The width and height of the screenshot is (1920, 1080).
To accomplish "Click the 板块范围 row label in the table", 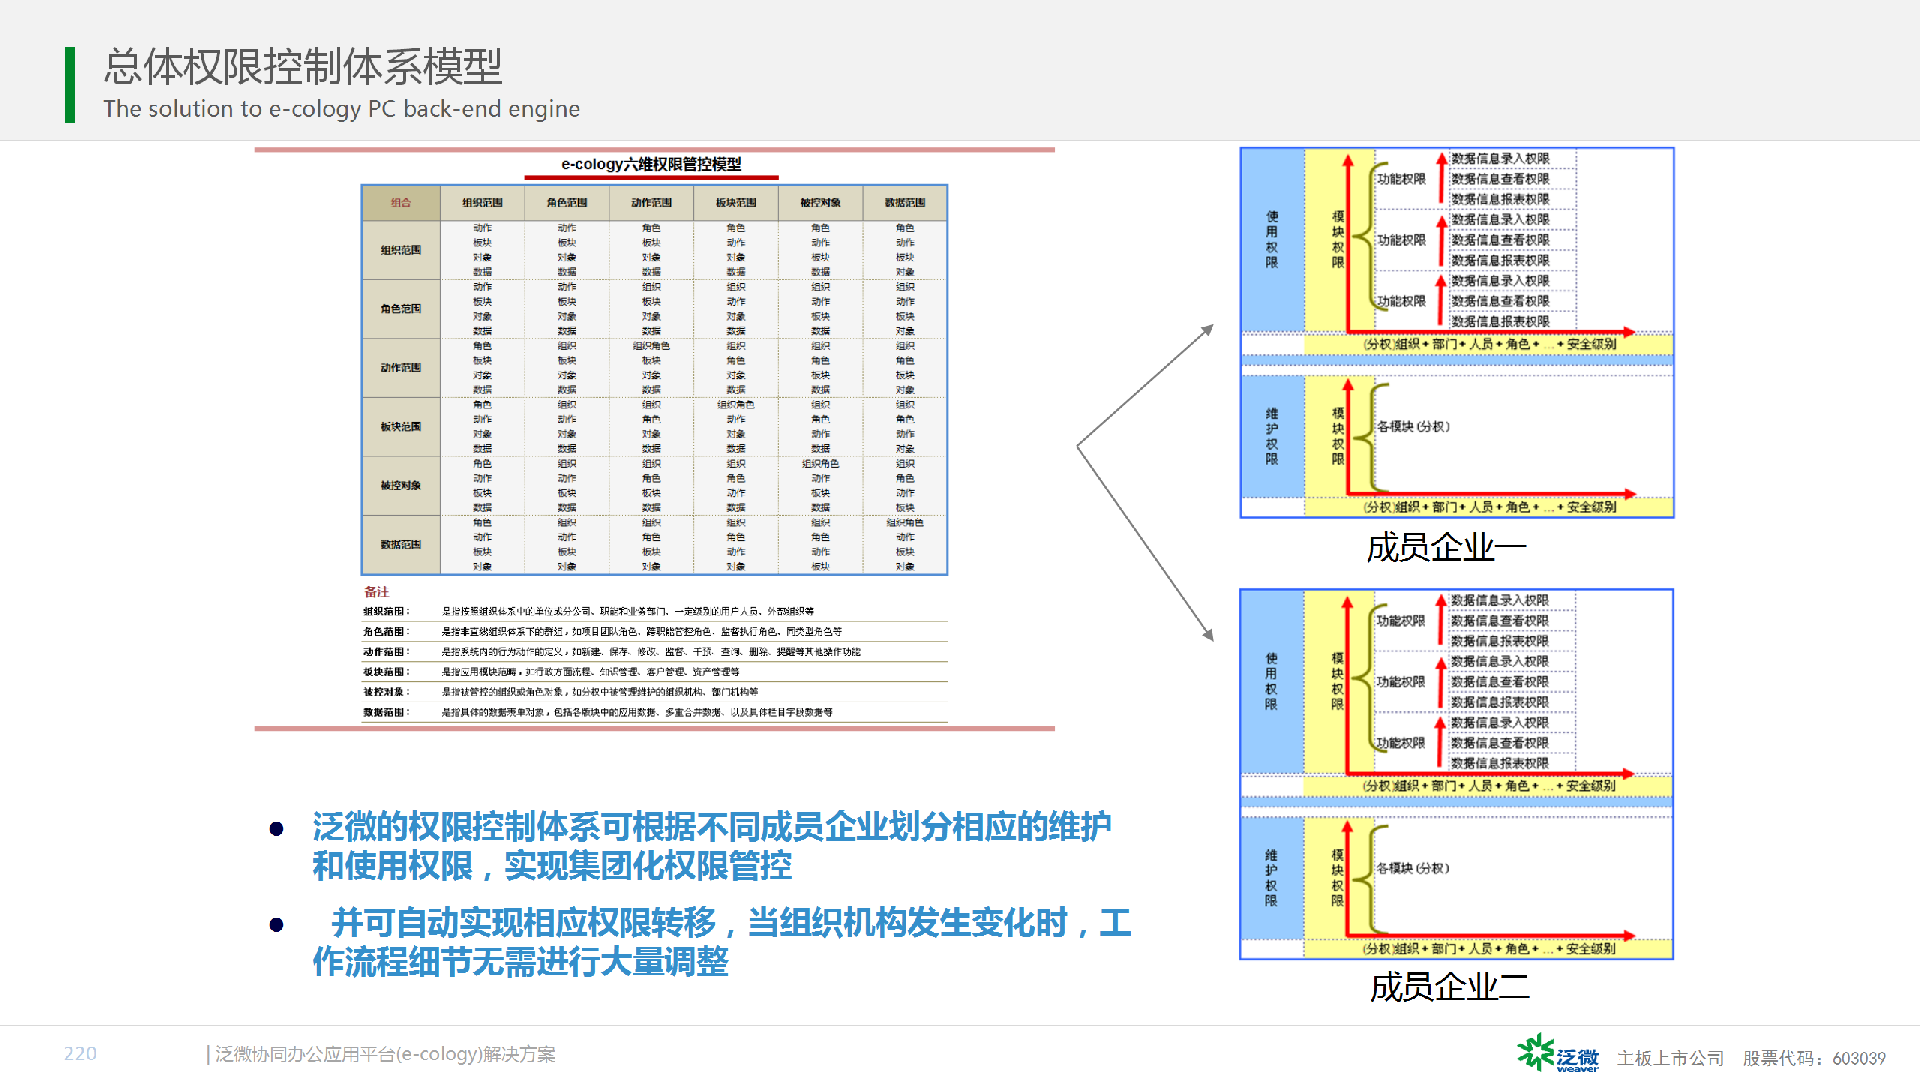I will coord(401,427).
